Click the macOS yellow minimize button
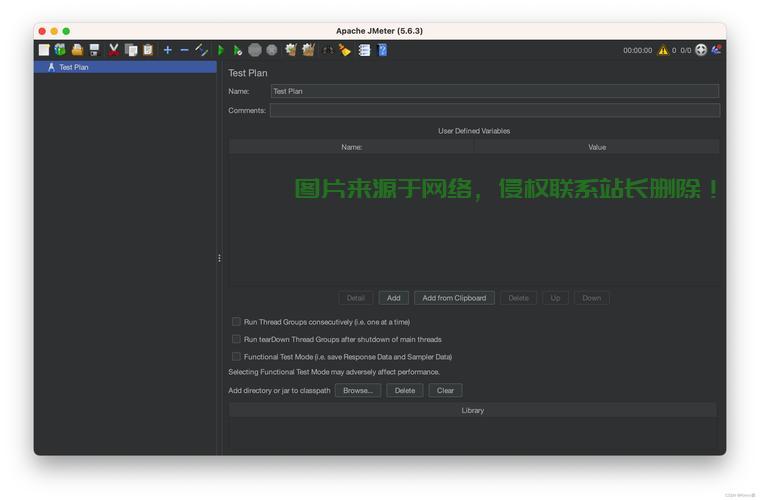760x500 pixels. coord(54,31)
